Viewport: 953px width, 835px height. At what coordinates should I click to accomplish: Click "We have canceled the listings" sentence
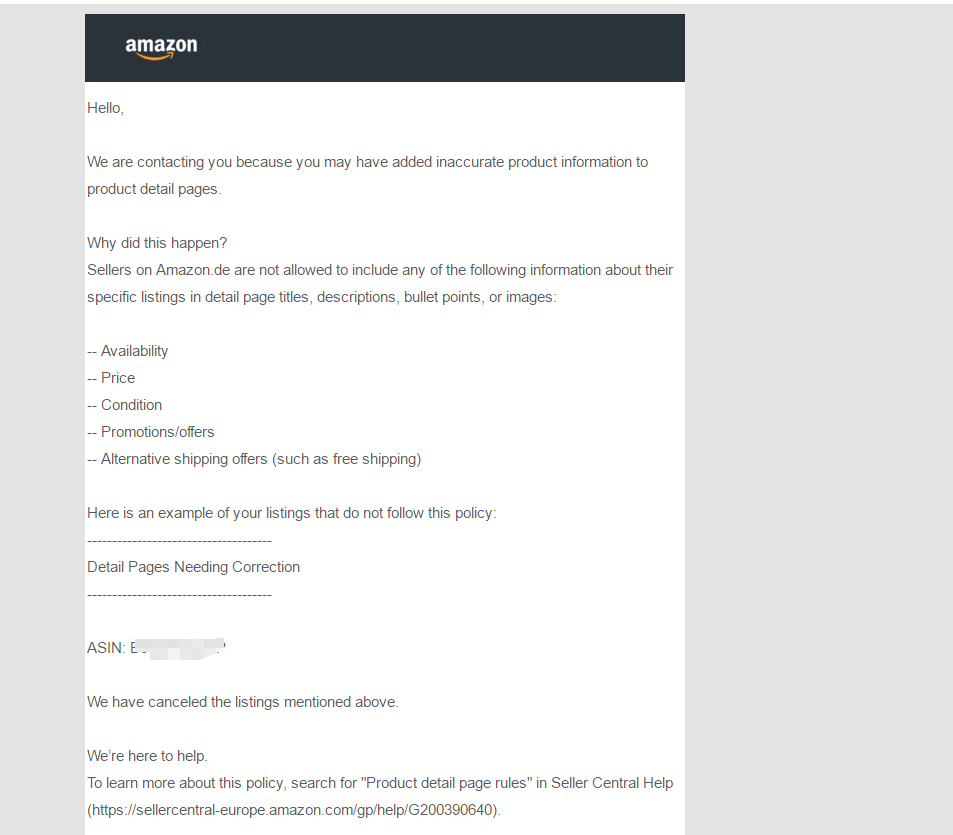243,702
